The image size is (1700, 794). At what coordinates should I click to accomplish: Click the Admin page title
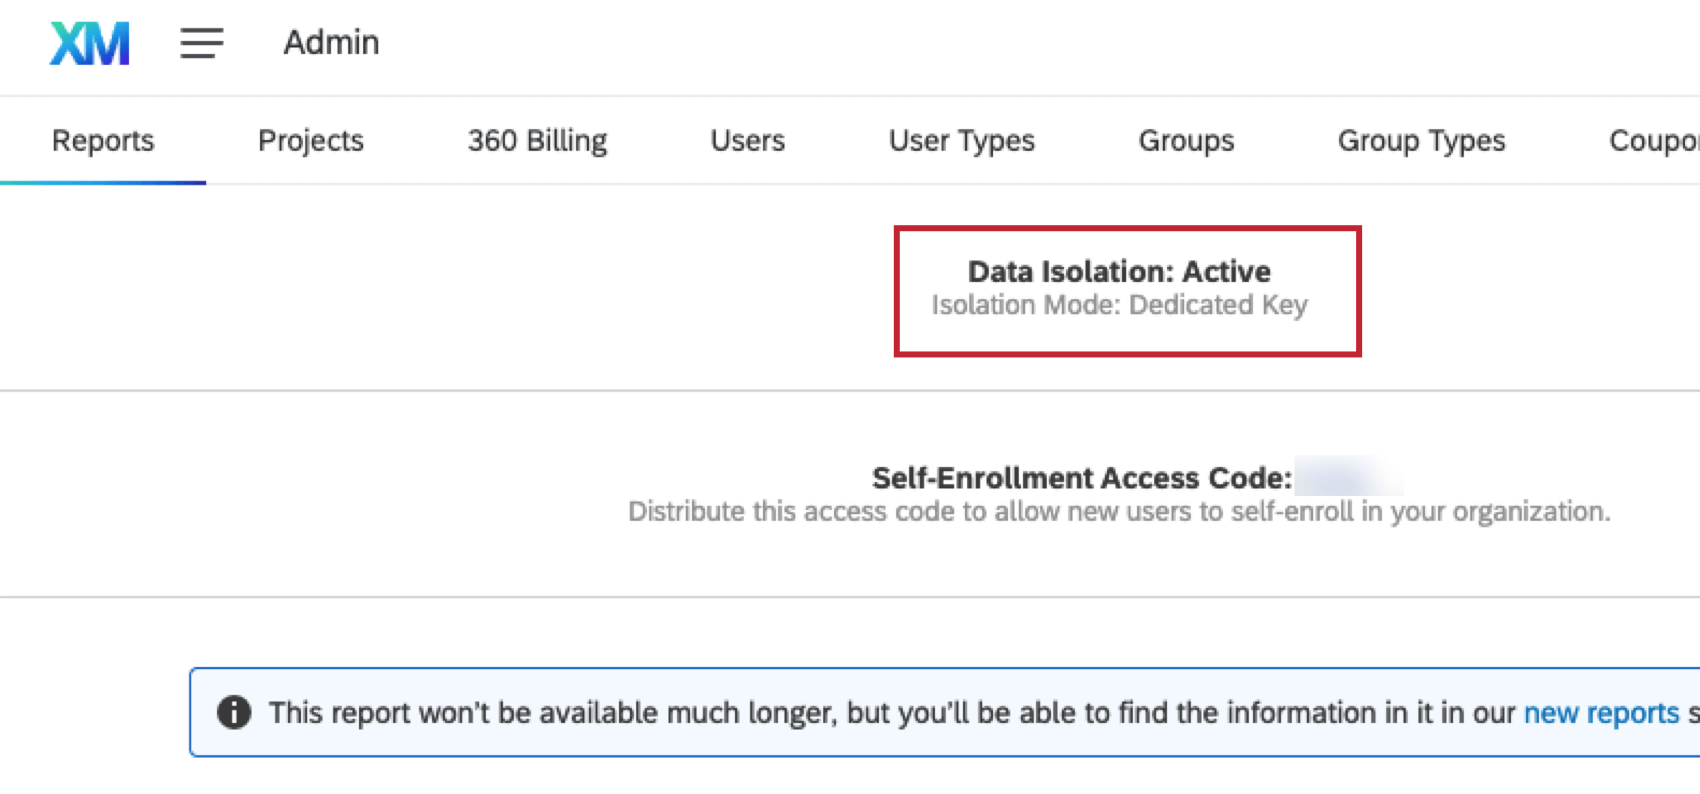coord(331,43)
